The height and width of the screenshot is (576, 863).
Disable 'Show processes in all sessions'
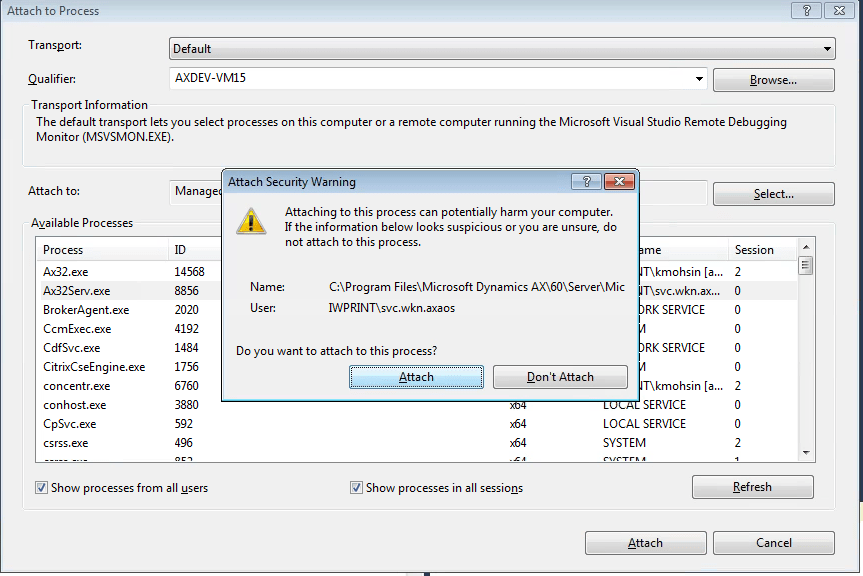(357, 487)
